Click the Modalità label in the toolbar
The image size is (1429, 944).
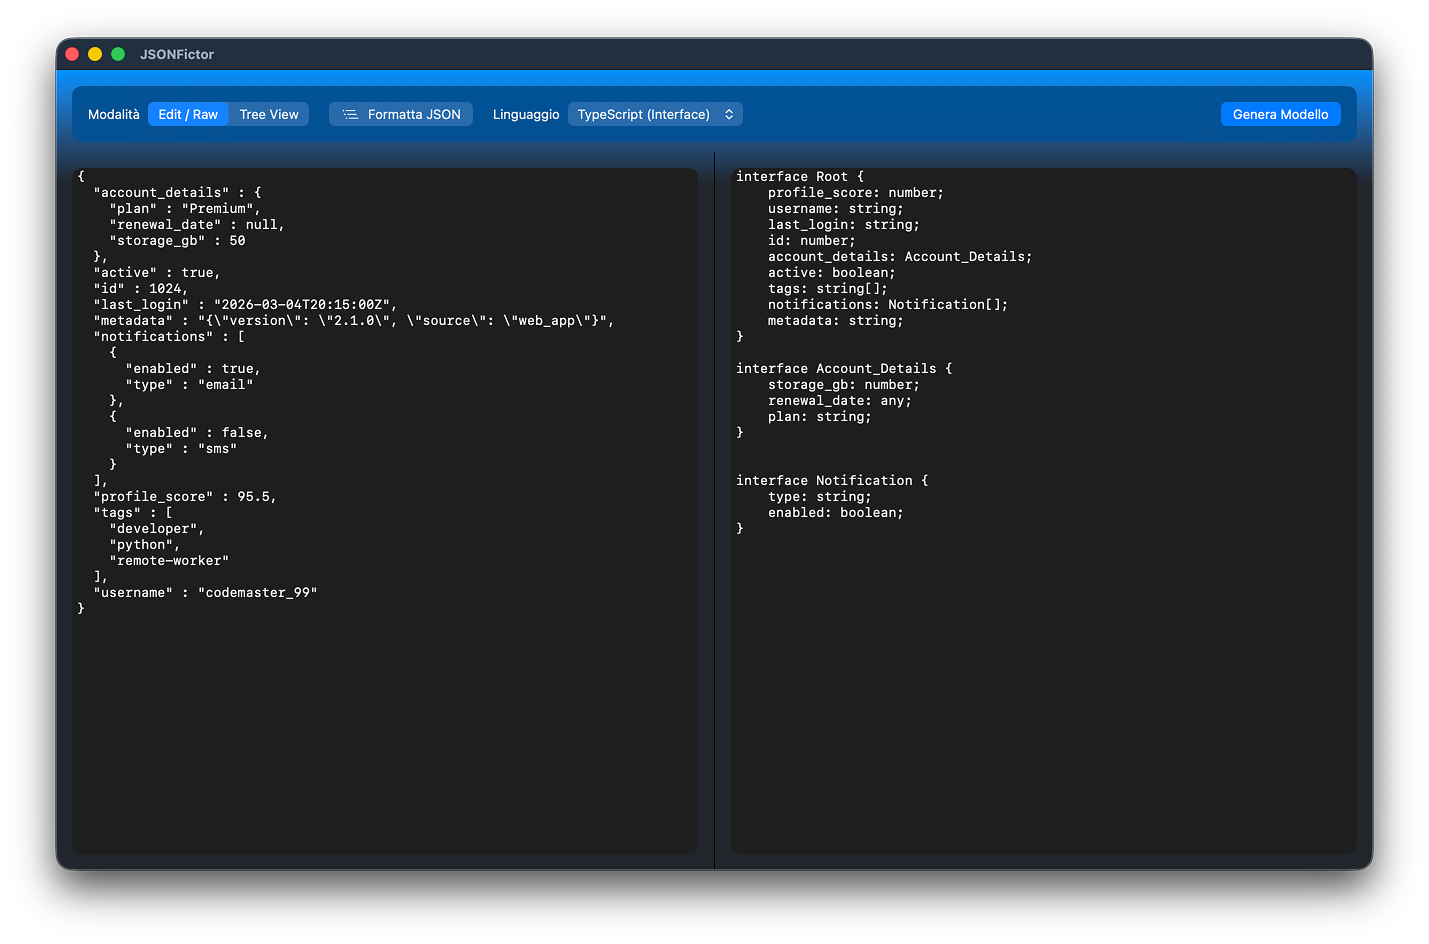[114, 115]
